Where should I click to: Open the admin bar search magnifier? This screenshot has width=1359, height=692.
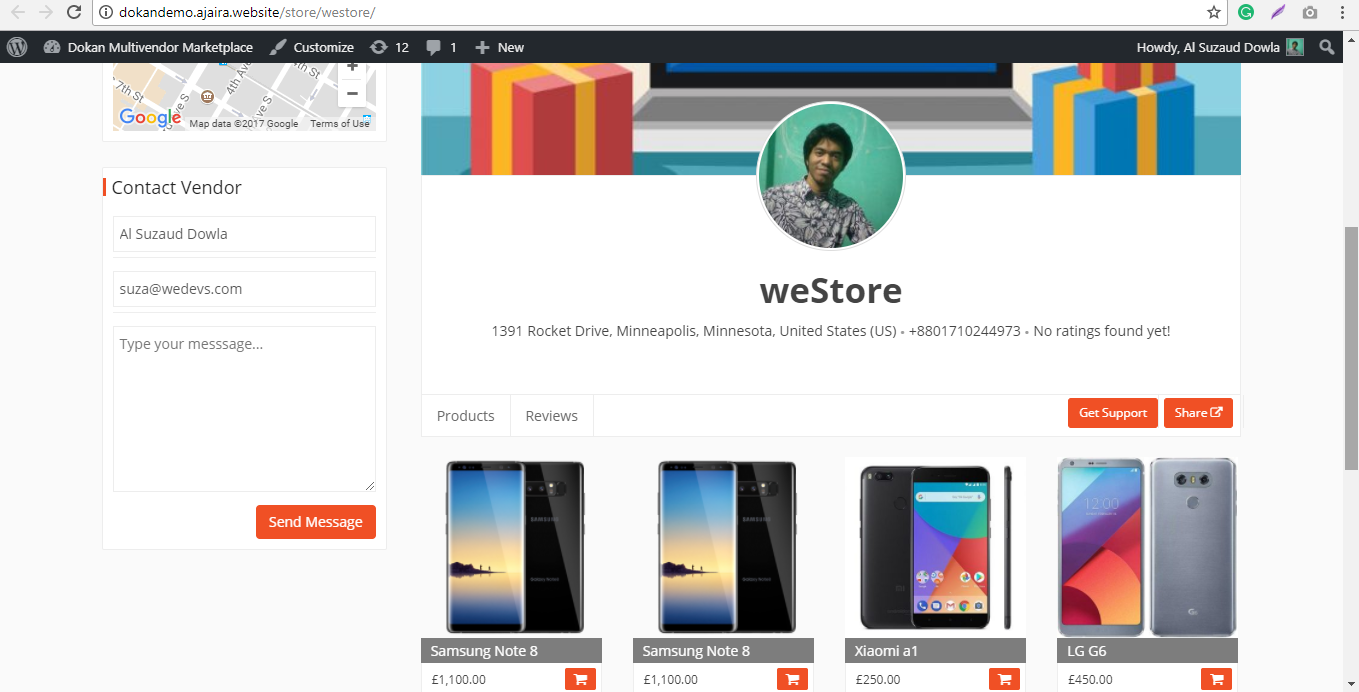click(x=1327, y=47)
